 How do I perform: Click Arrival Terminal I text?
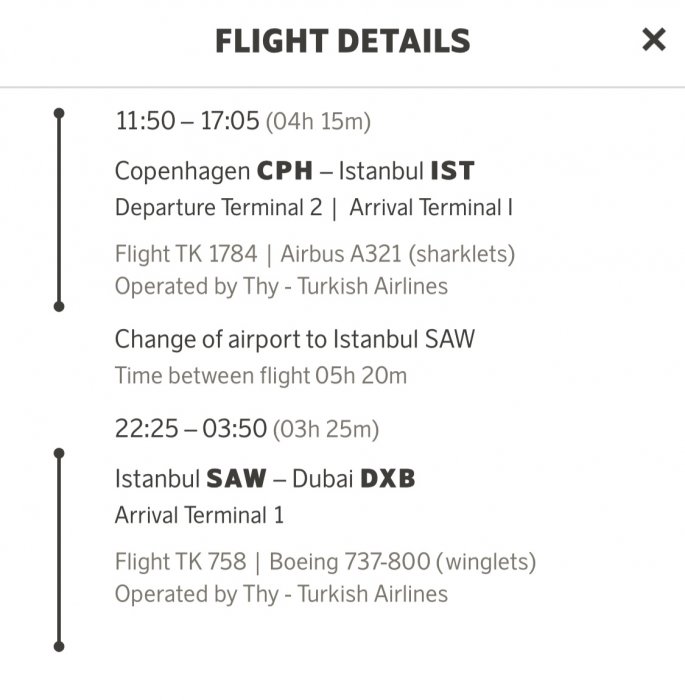coord(431,208)
